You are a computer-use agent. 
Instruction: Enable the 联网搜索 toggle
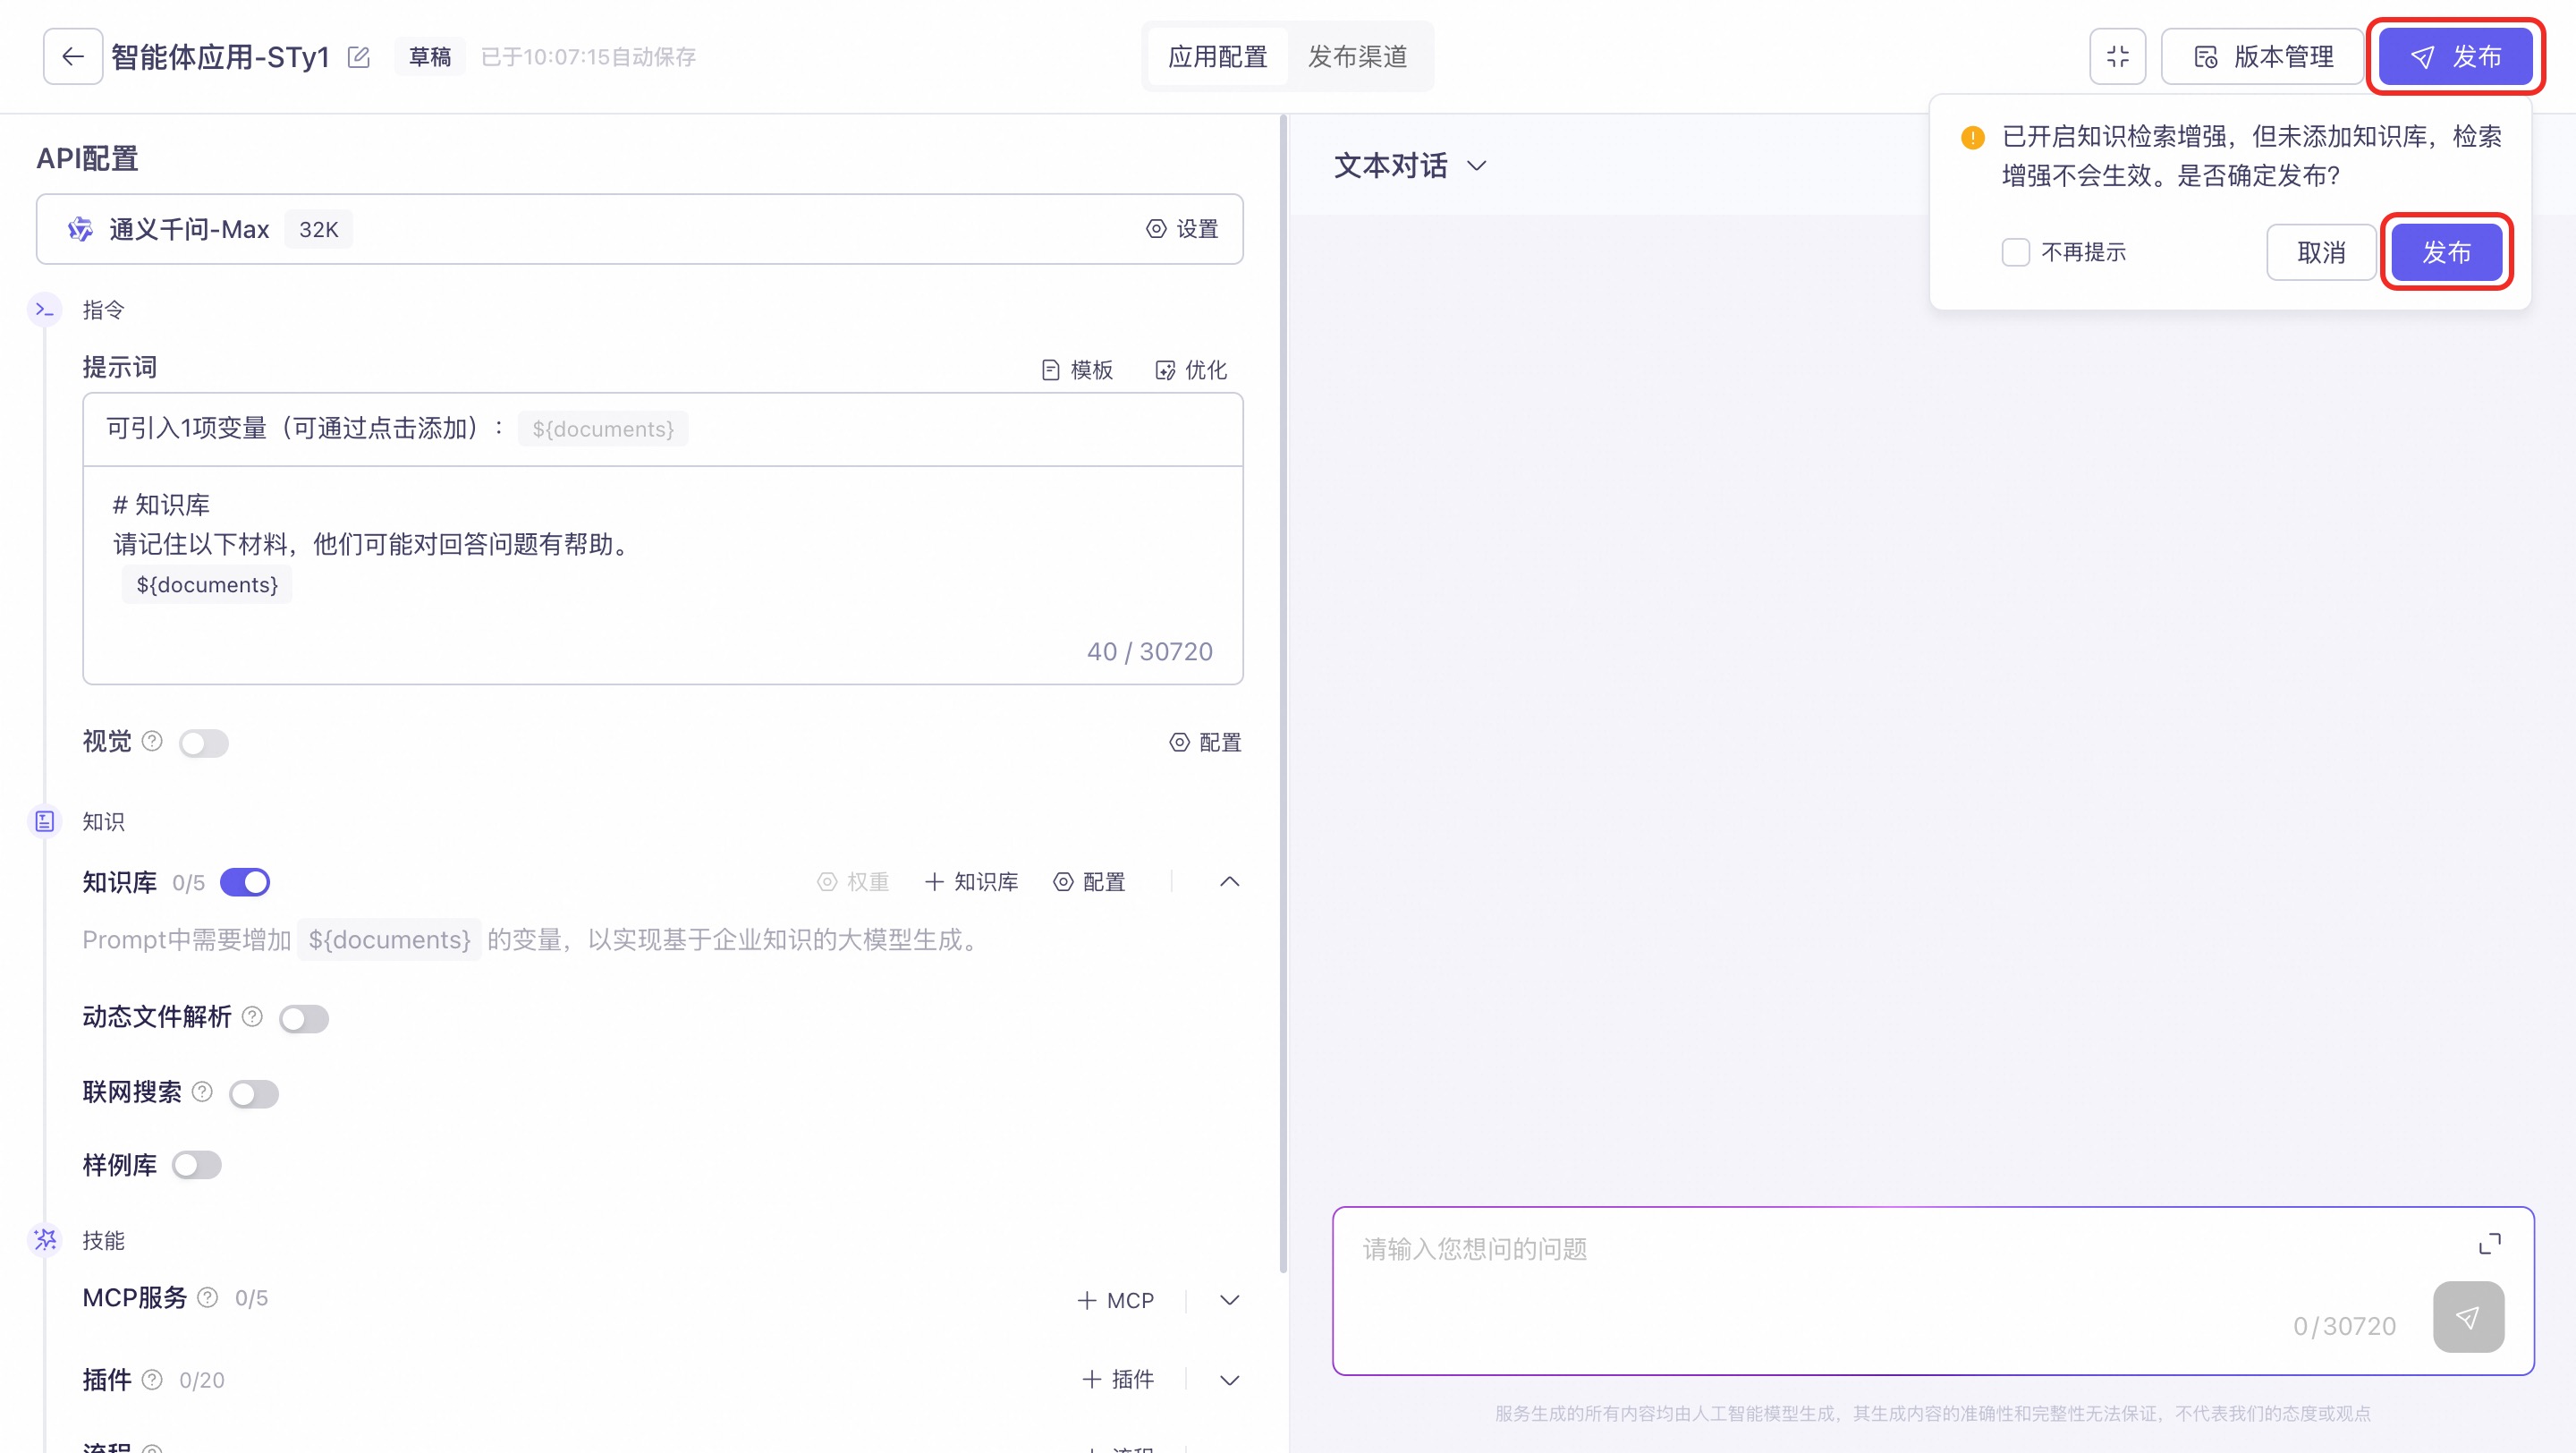point(254,1094)
